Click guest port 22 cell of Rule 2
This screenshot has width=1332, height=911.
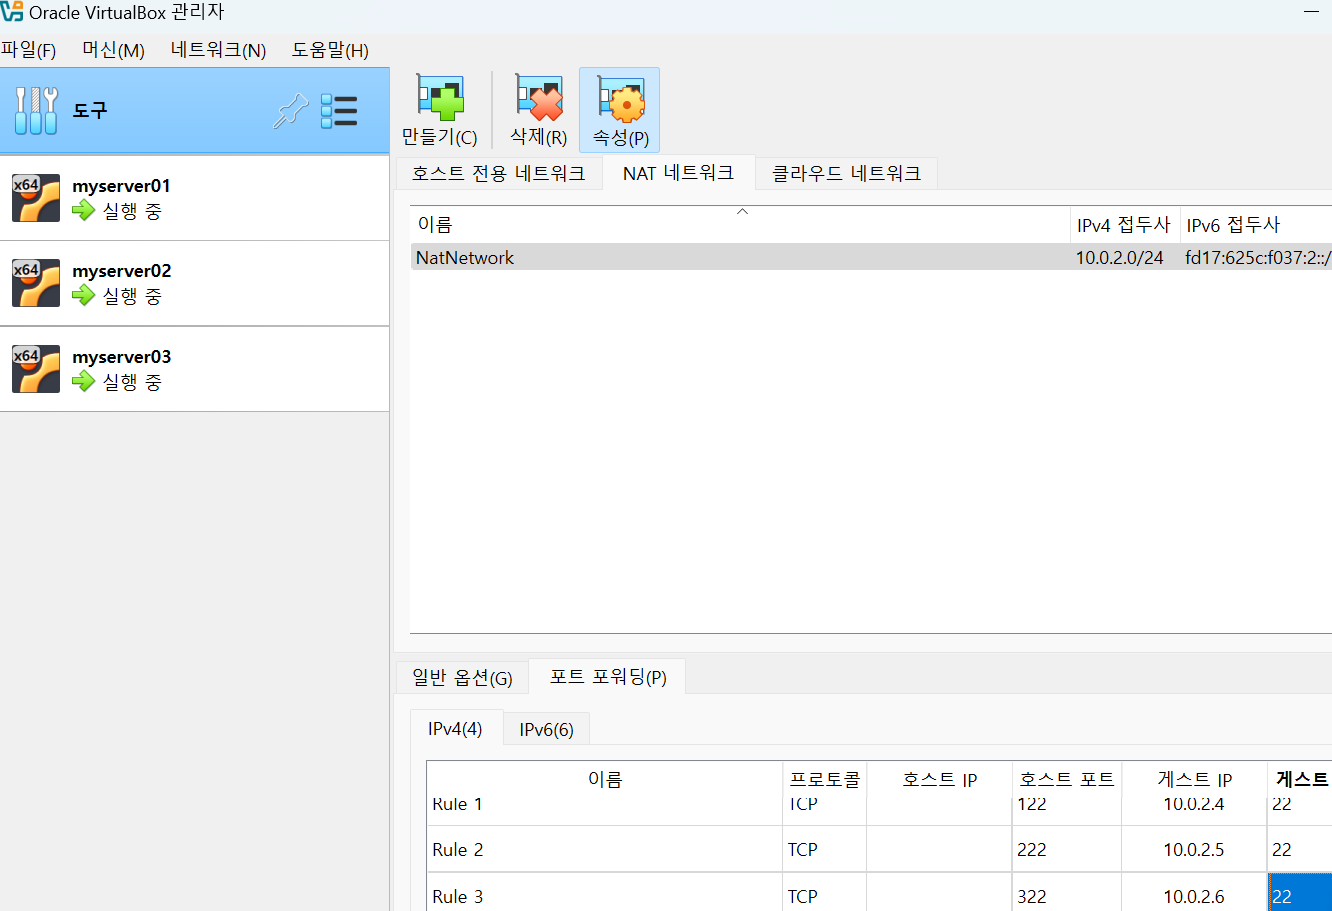coord(1300,849)
